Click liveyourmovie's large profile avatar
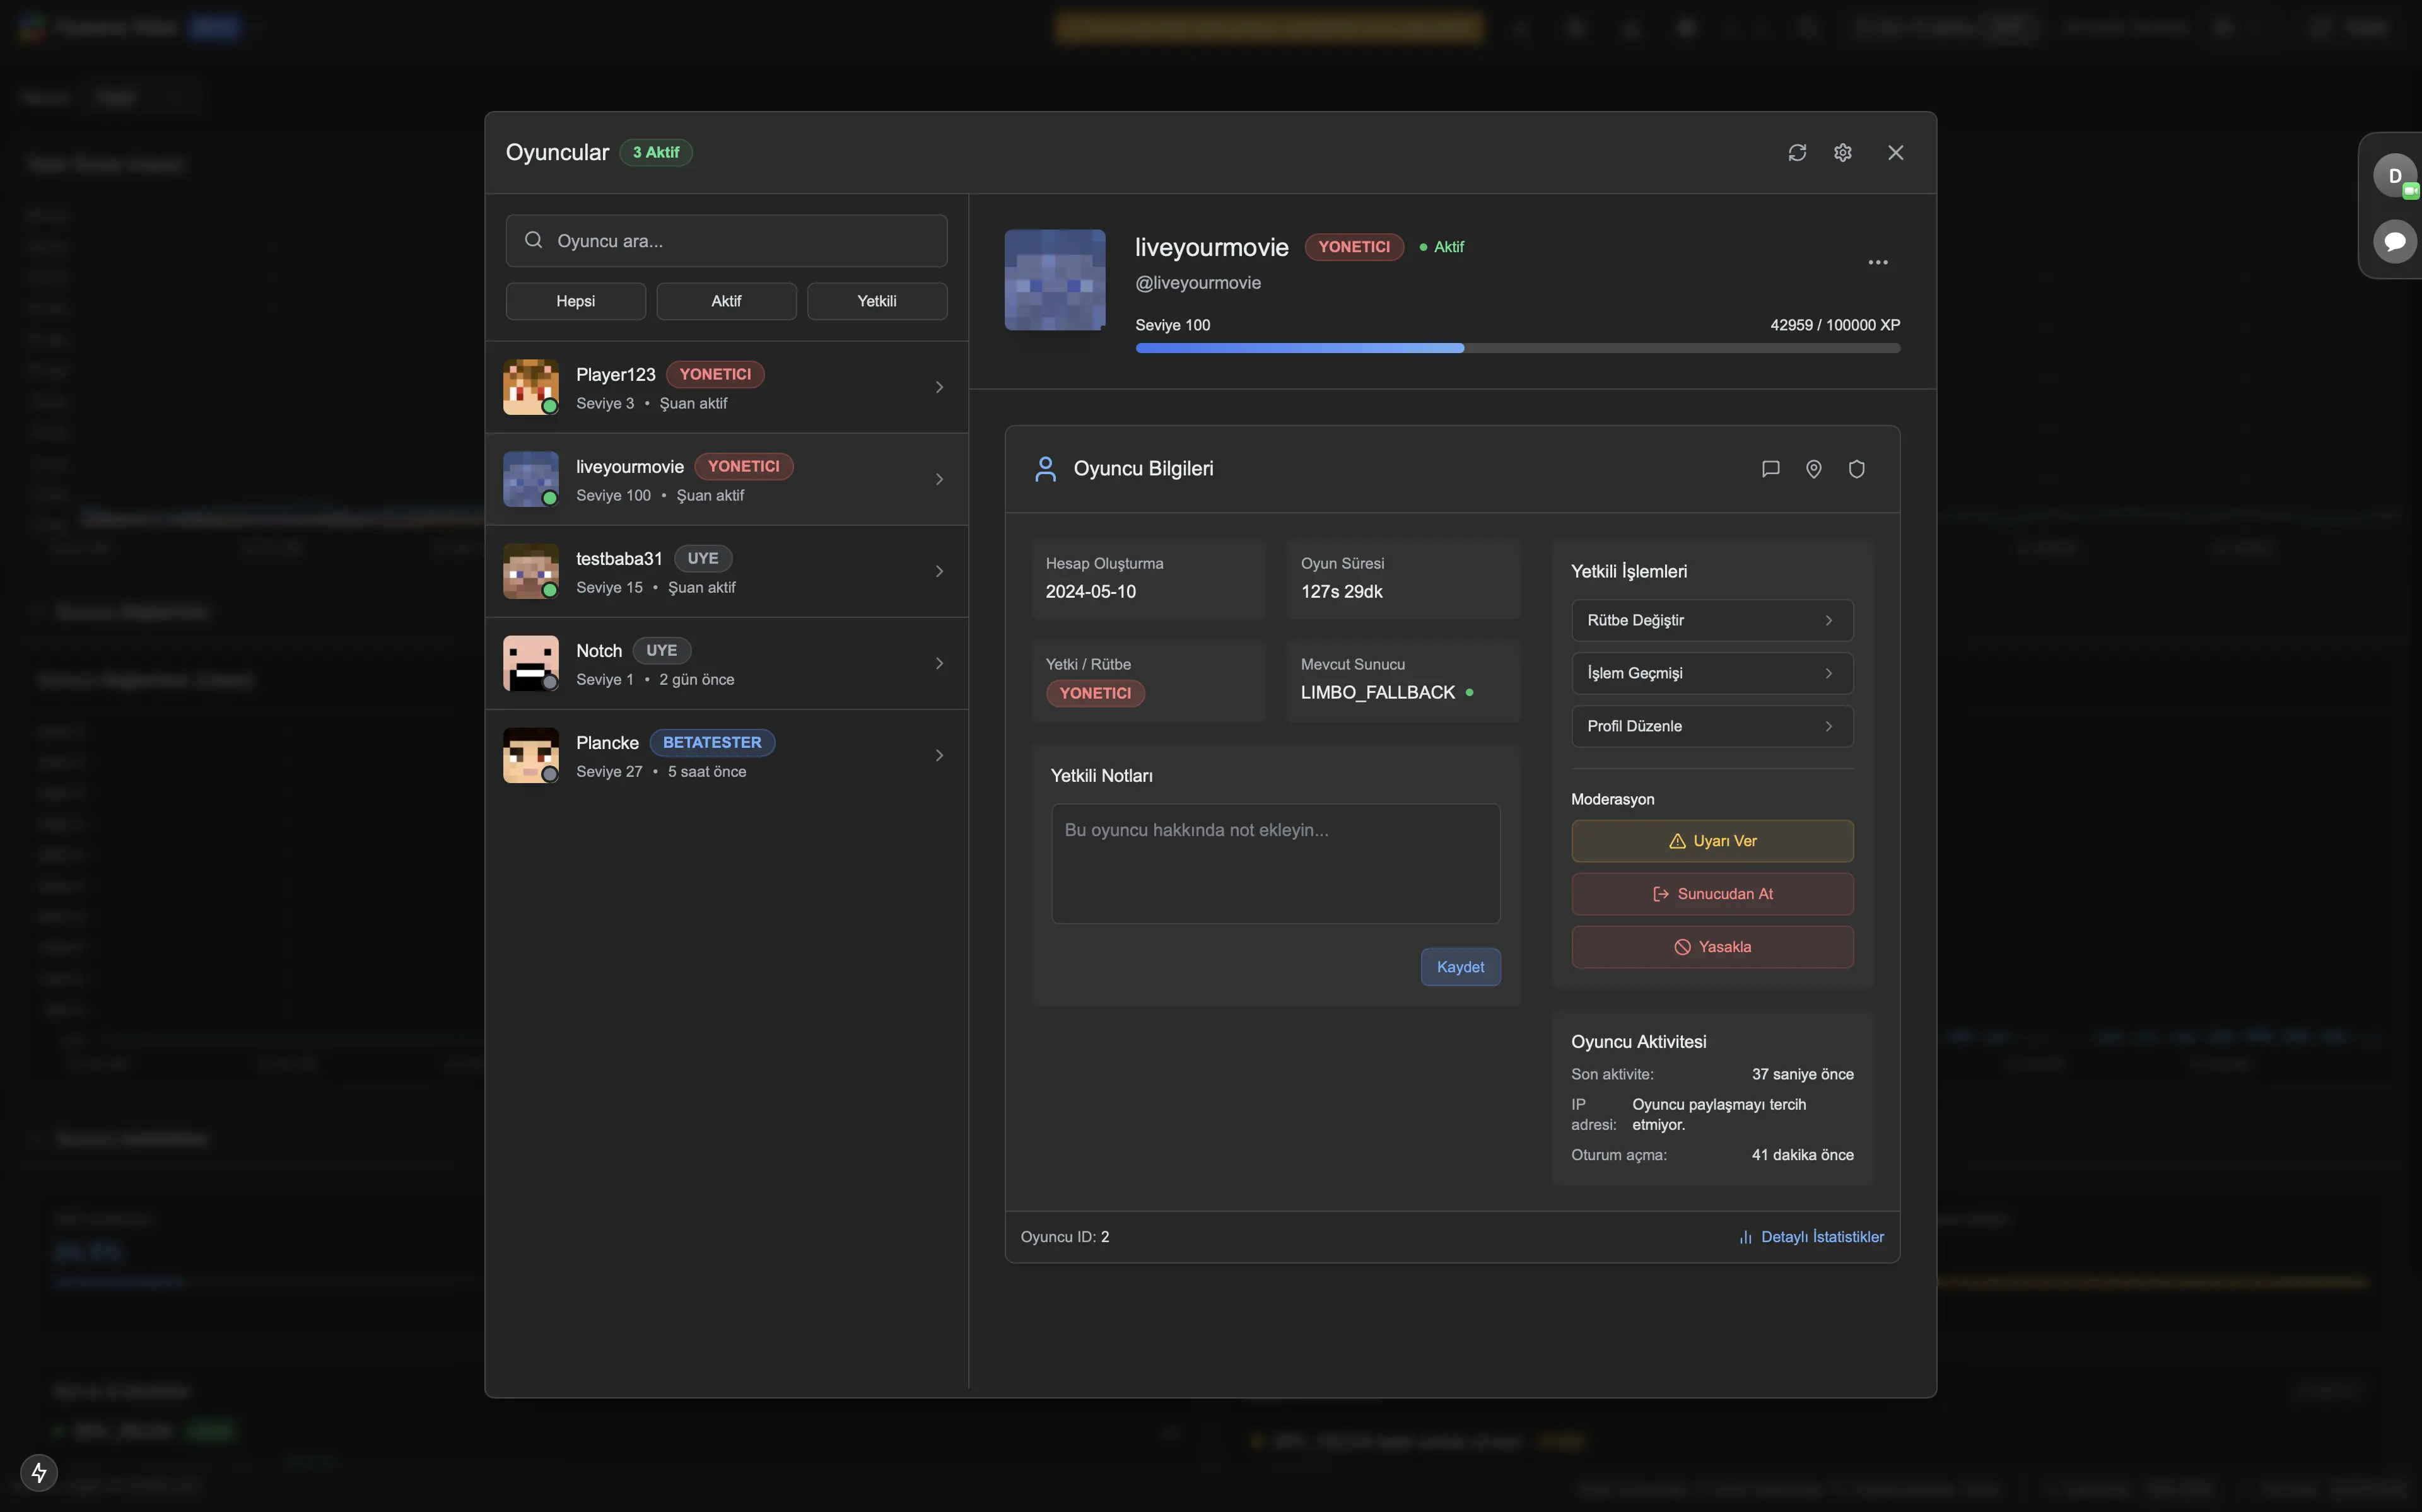Screen dimensions: 2422x1512 point(1055,280)
